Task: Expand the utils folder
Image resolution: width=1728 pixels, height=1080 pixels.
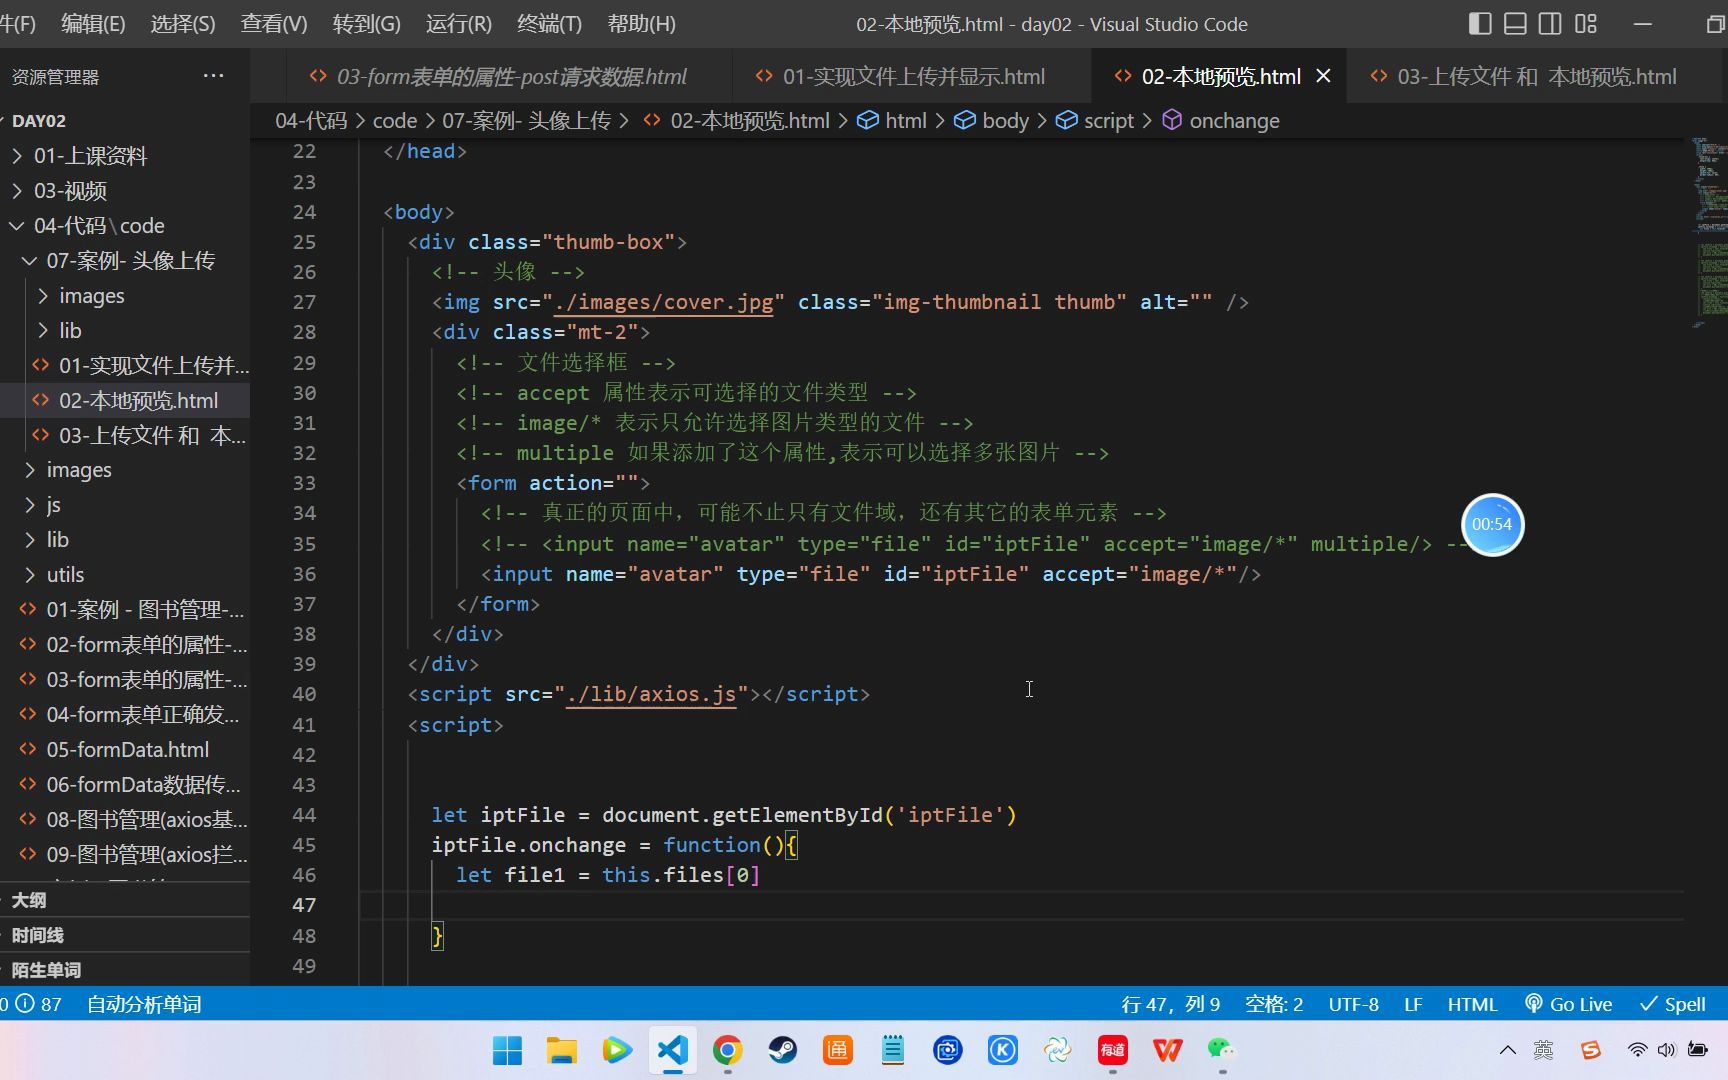Action: point(125,575)
